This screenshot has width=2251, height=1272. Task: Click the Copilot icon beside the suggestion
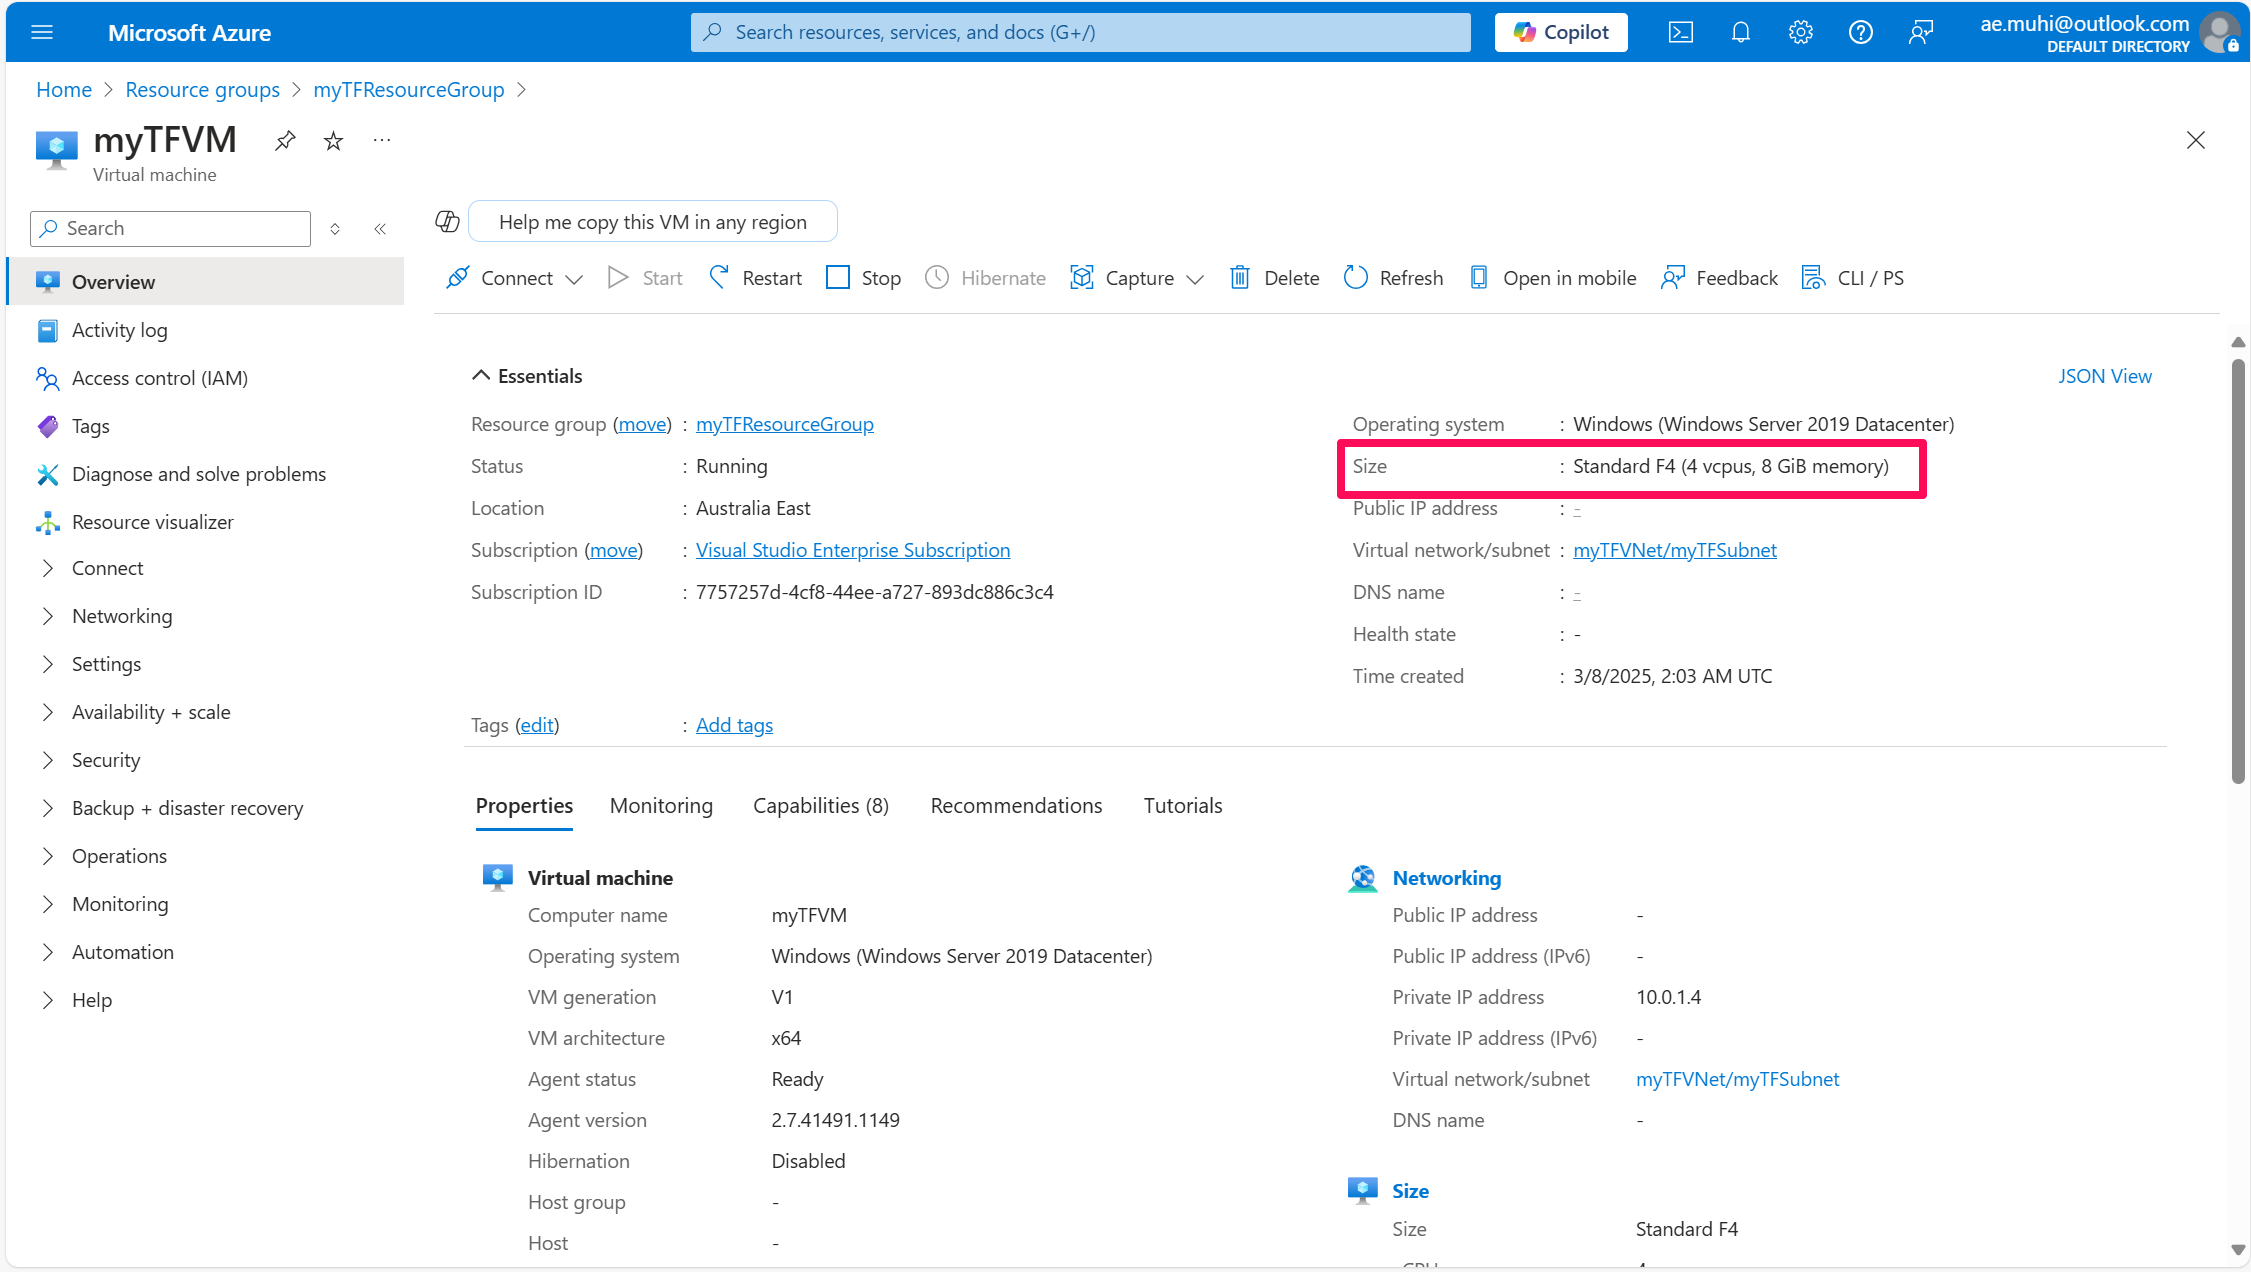447,221
